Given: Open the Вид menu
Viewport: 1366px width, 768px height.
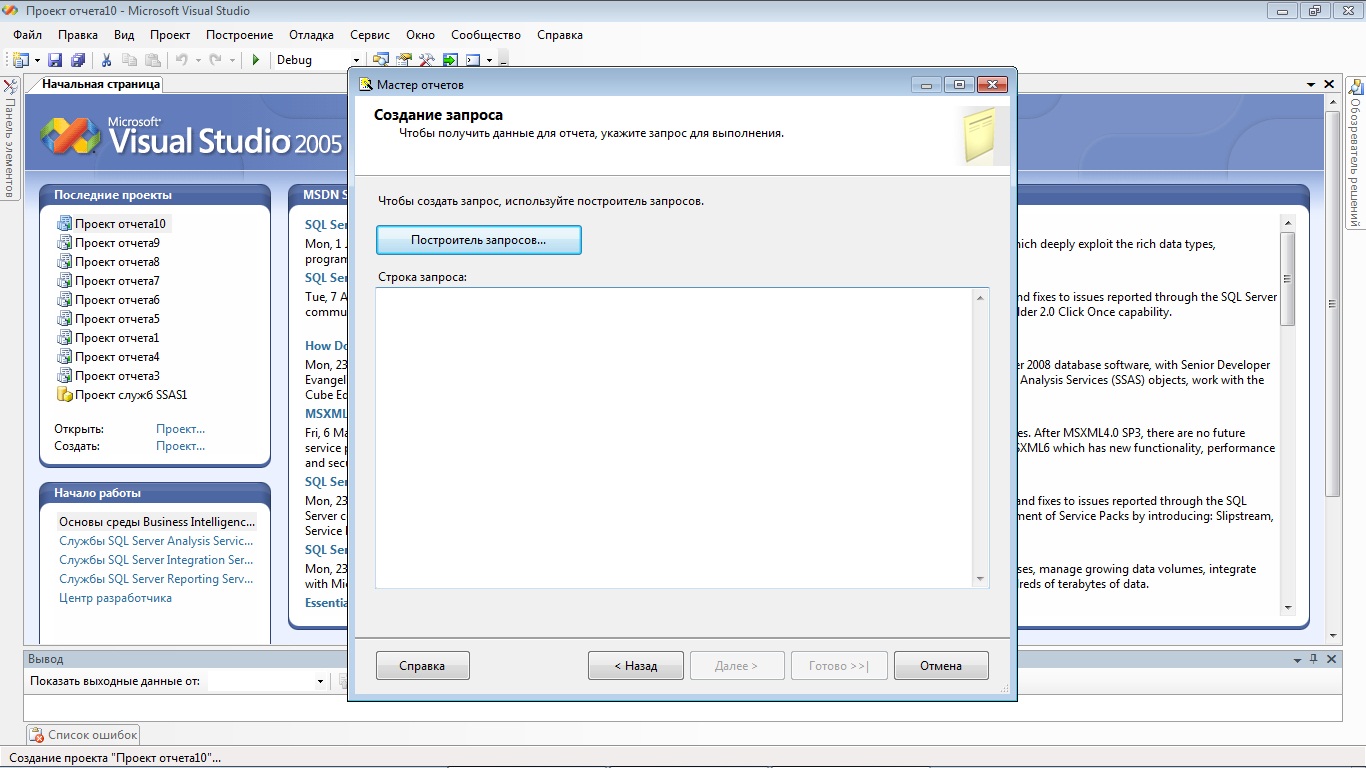Looking at the screenshot, I should click(124, 35).
